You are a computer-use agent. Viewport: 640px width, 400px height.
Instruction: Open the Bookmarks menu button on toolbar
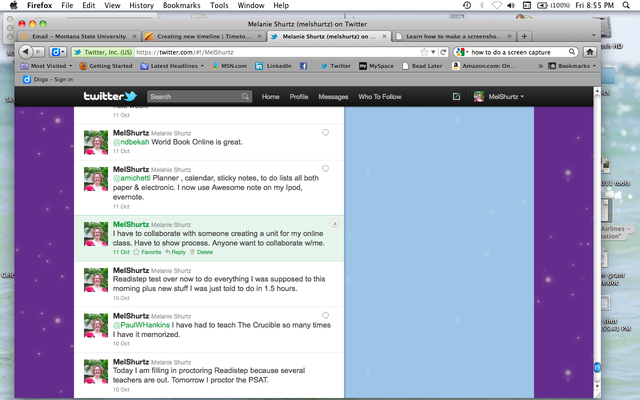click(x=572, y=66)
